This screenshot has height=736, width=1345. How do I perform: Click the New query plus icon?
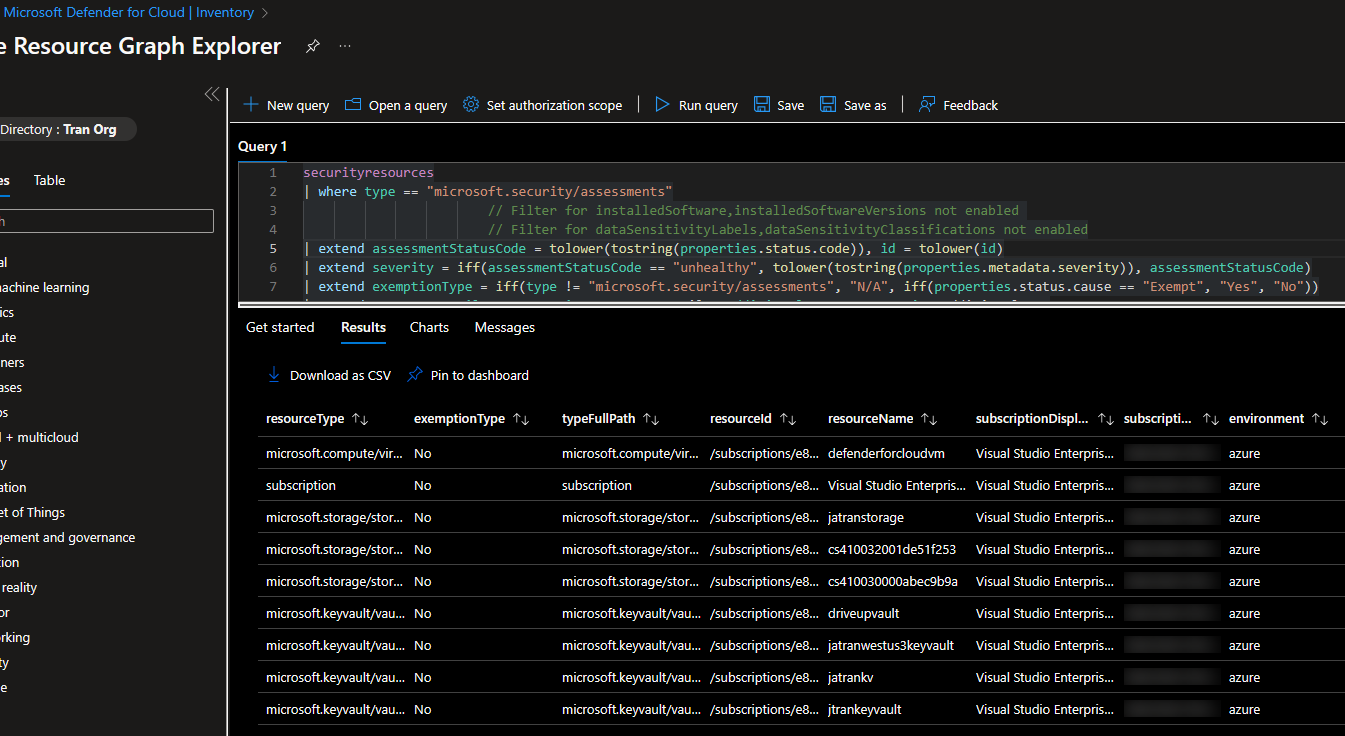(250, 104)
